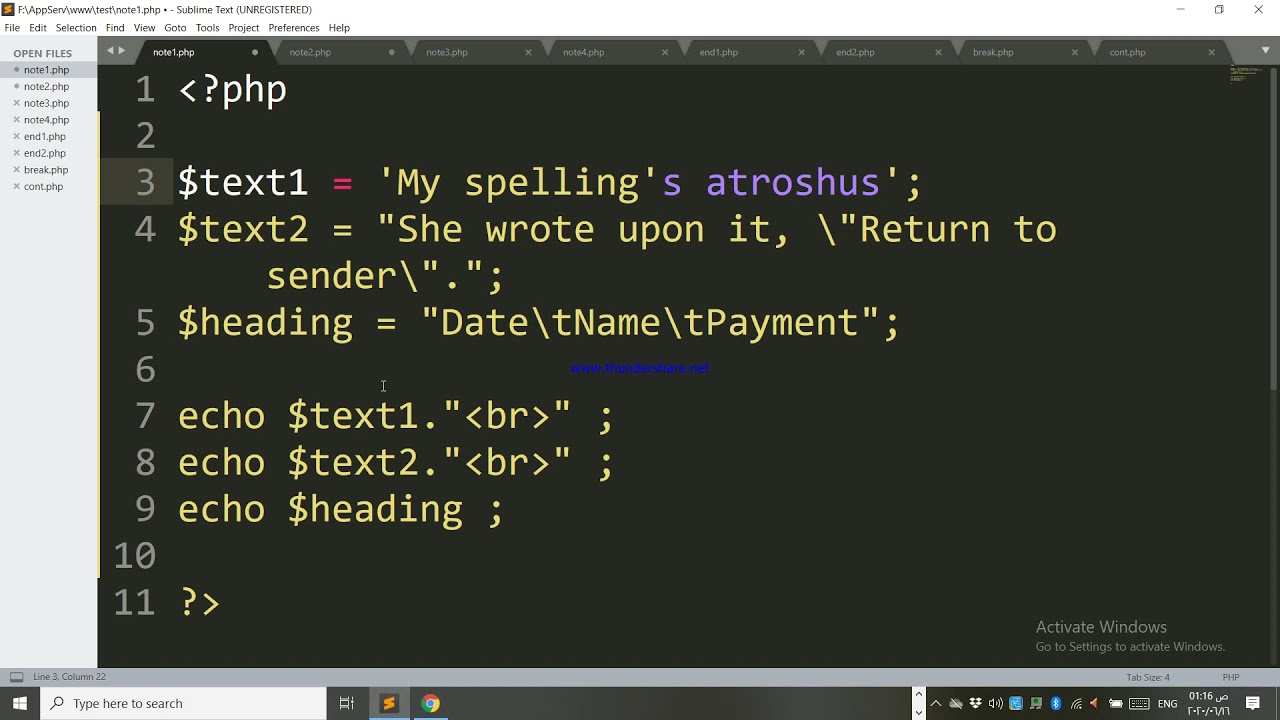
Task: Close the note3.php tab
Action: point(528,52)
